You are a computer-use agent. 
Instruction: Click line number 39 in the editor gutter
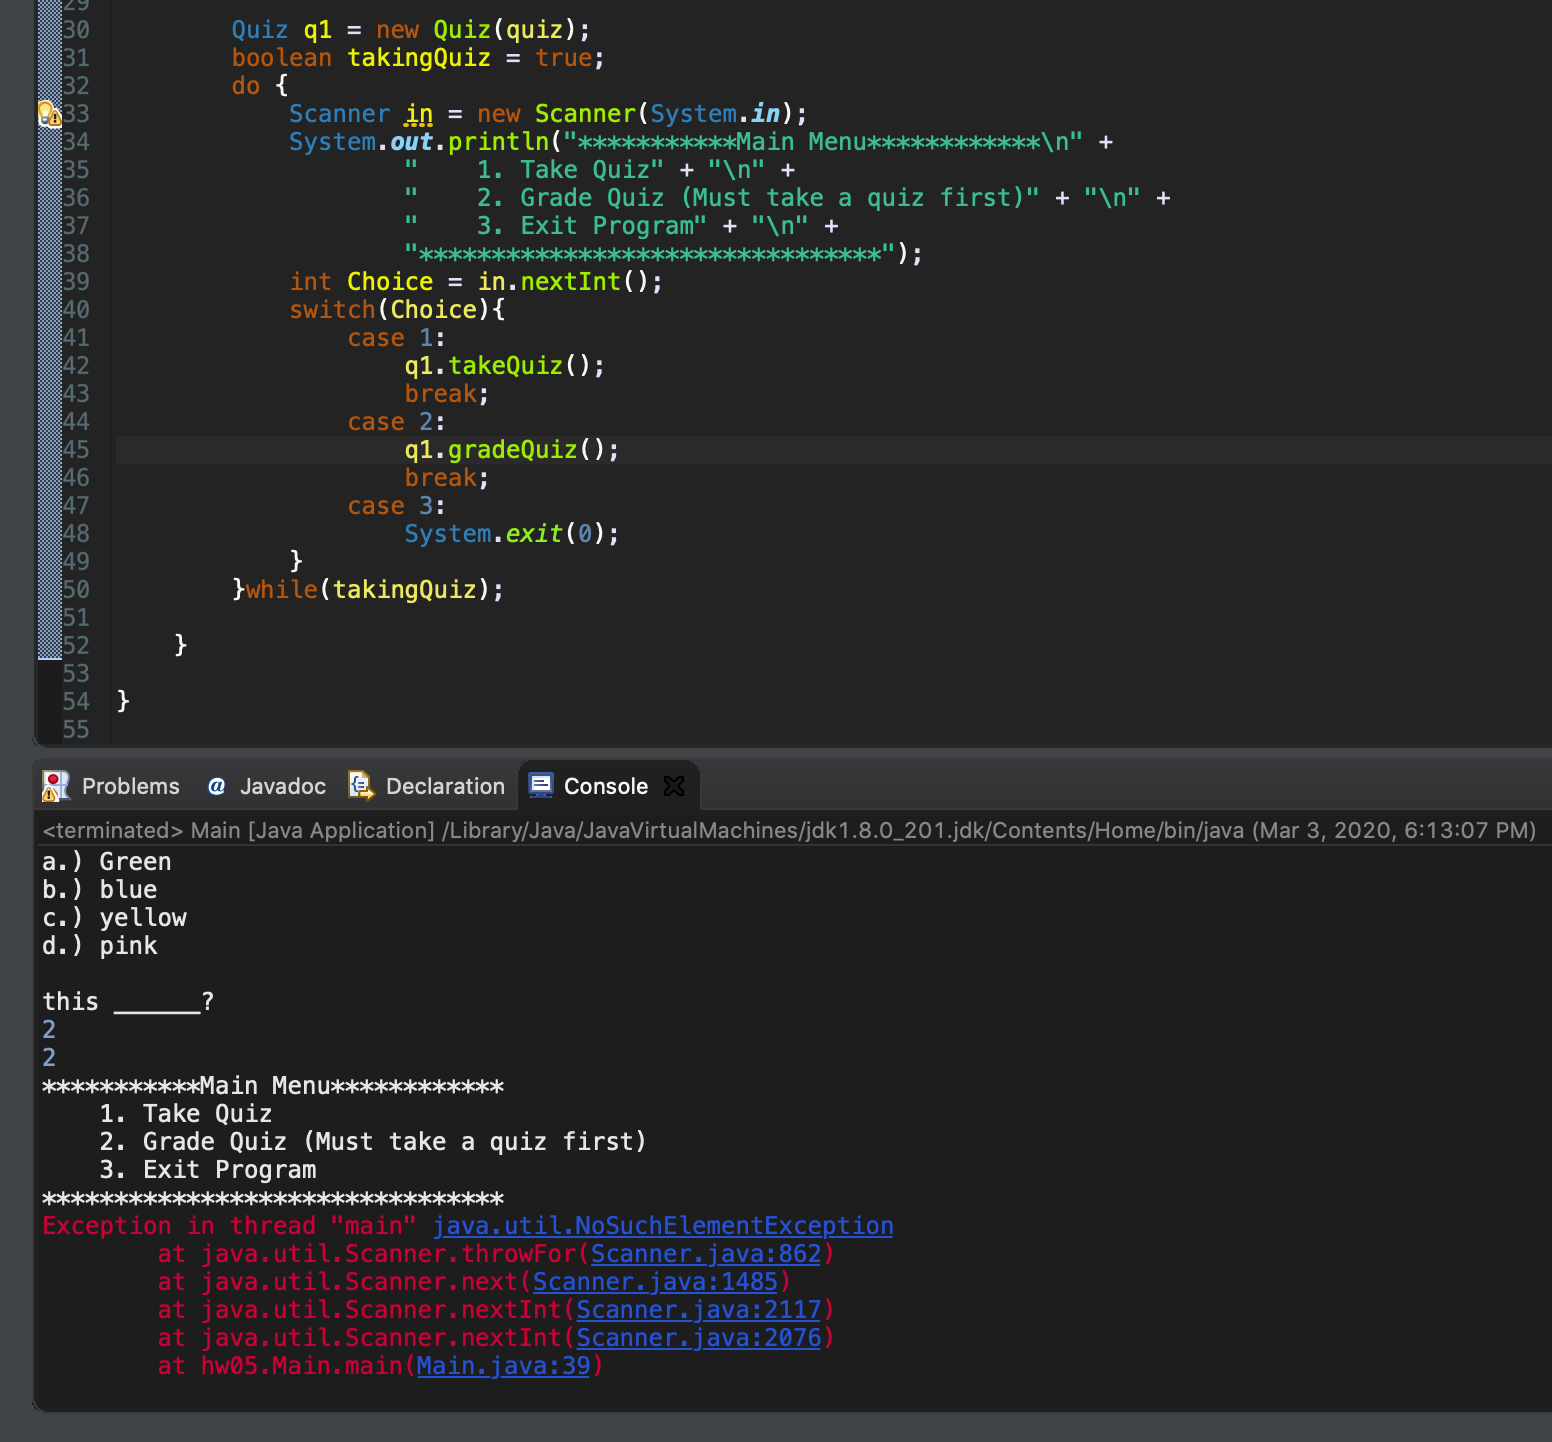[x=76, y=282]
